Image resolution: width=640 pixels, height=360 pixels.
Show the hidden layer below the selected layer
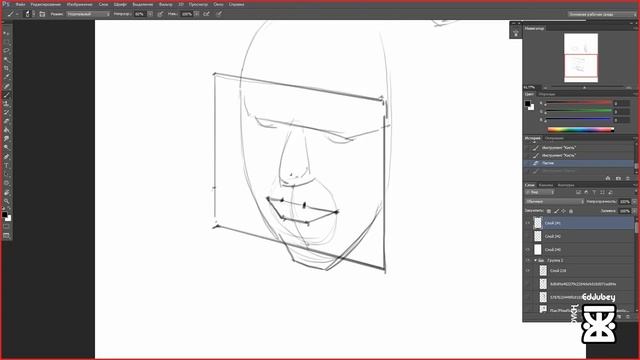pos(528,236)
